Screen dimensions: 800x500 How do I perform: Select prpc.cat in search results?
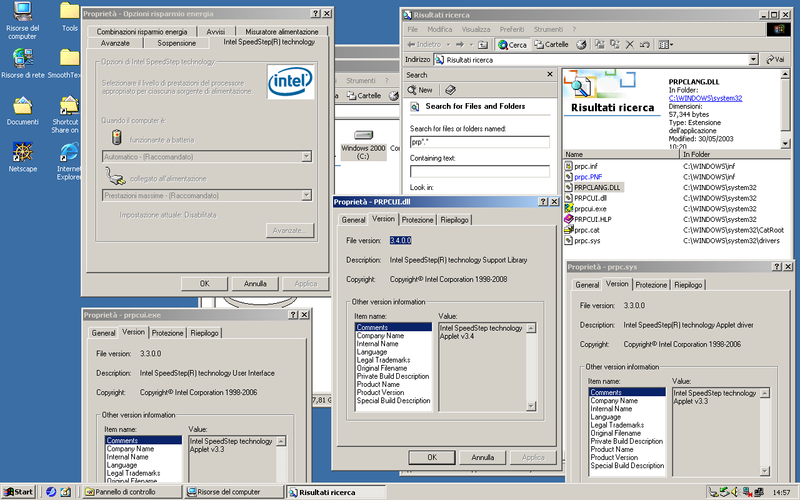point(582,230)
